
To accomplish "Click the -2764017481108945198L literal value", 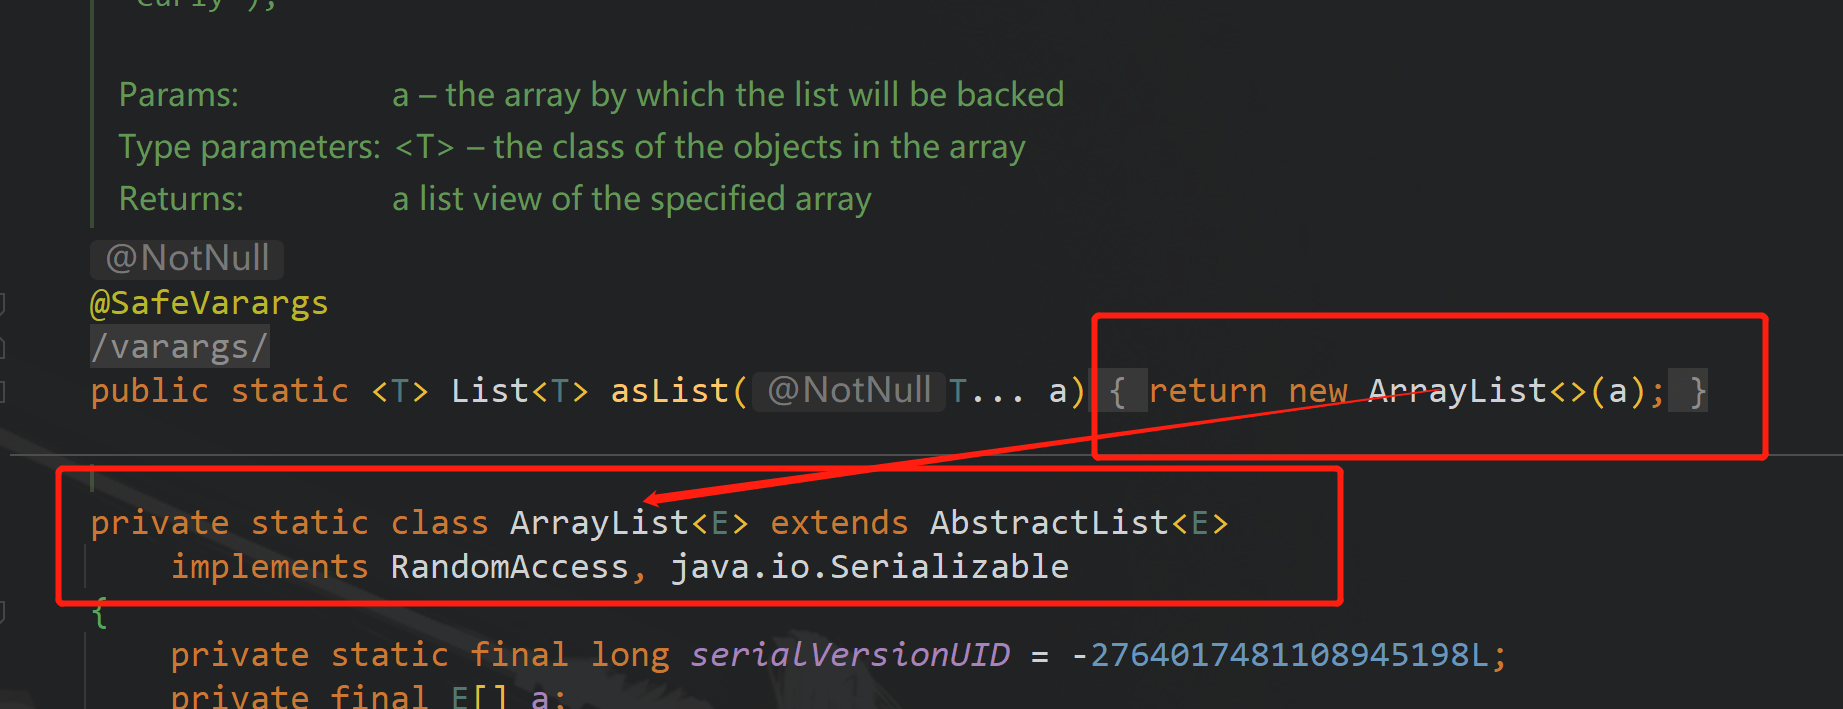I will pyautogui.click(x=1279, y=655).
